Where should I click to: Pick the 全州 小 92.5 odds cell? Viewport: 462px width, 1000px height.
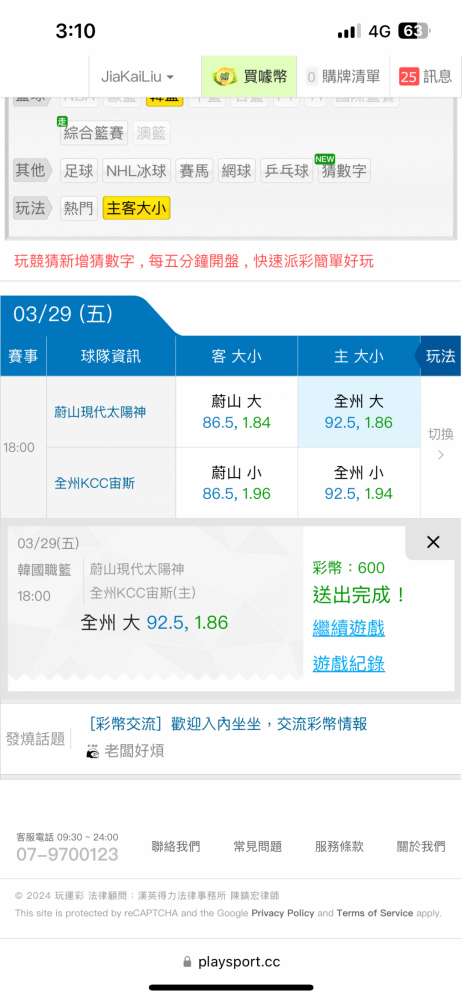pyautogui.click(x=359, y=483)
